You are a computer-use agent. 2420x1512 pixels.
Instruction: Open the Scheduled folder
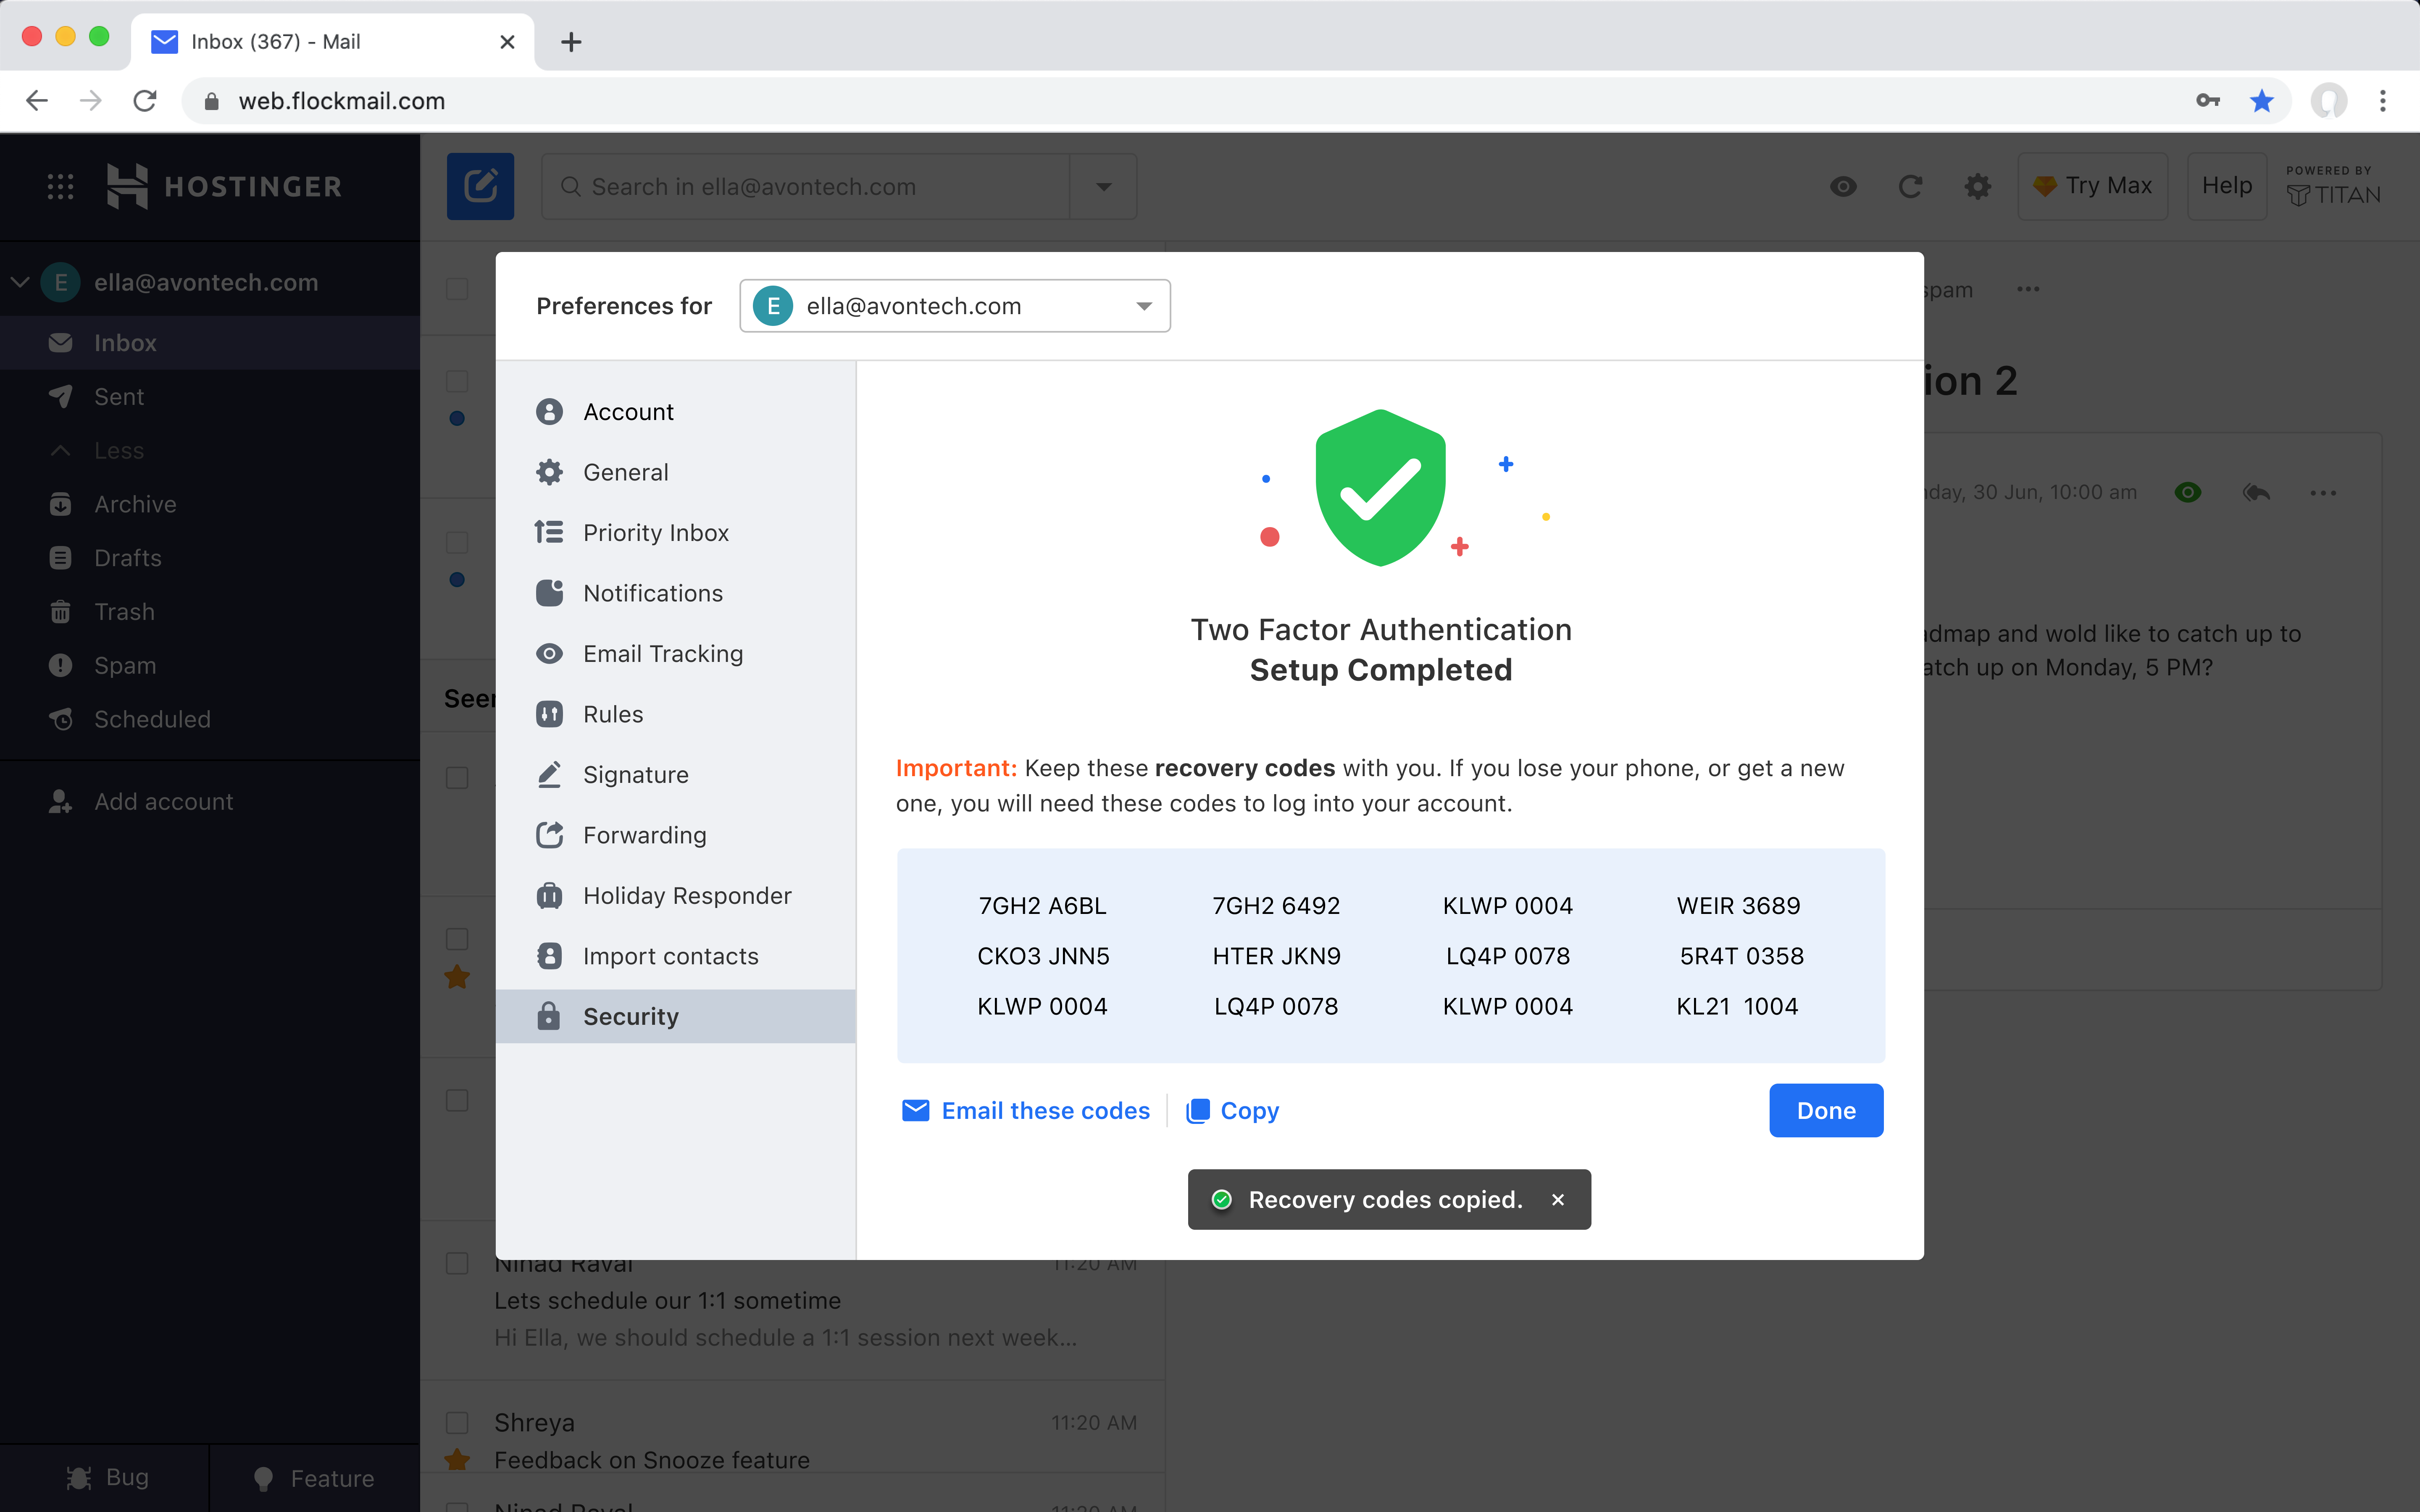210,720
